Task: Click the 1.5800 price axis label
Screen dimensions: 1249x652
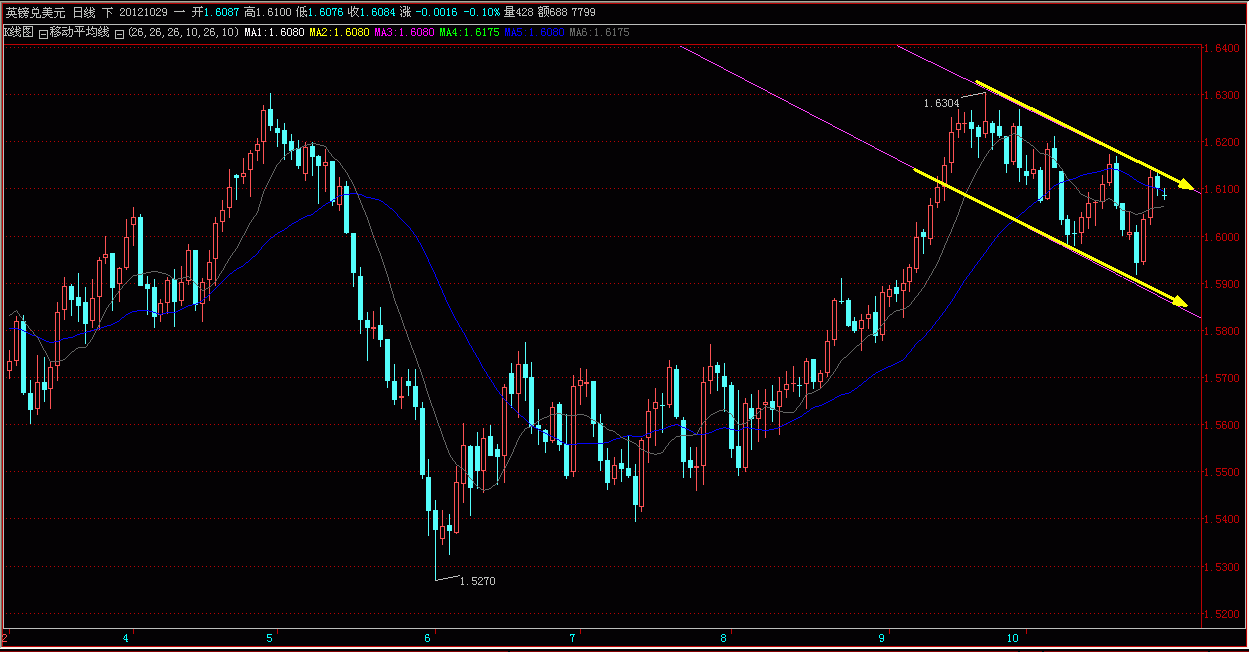Action: pos(1221,331)
